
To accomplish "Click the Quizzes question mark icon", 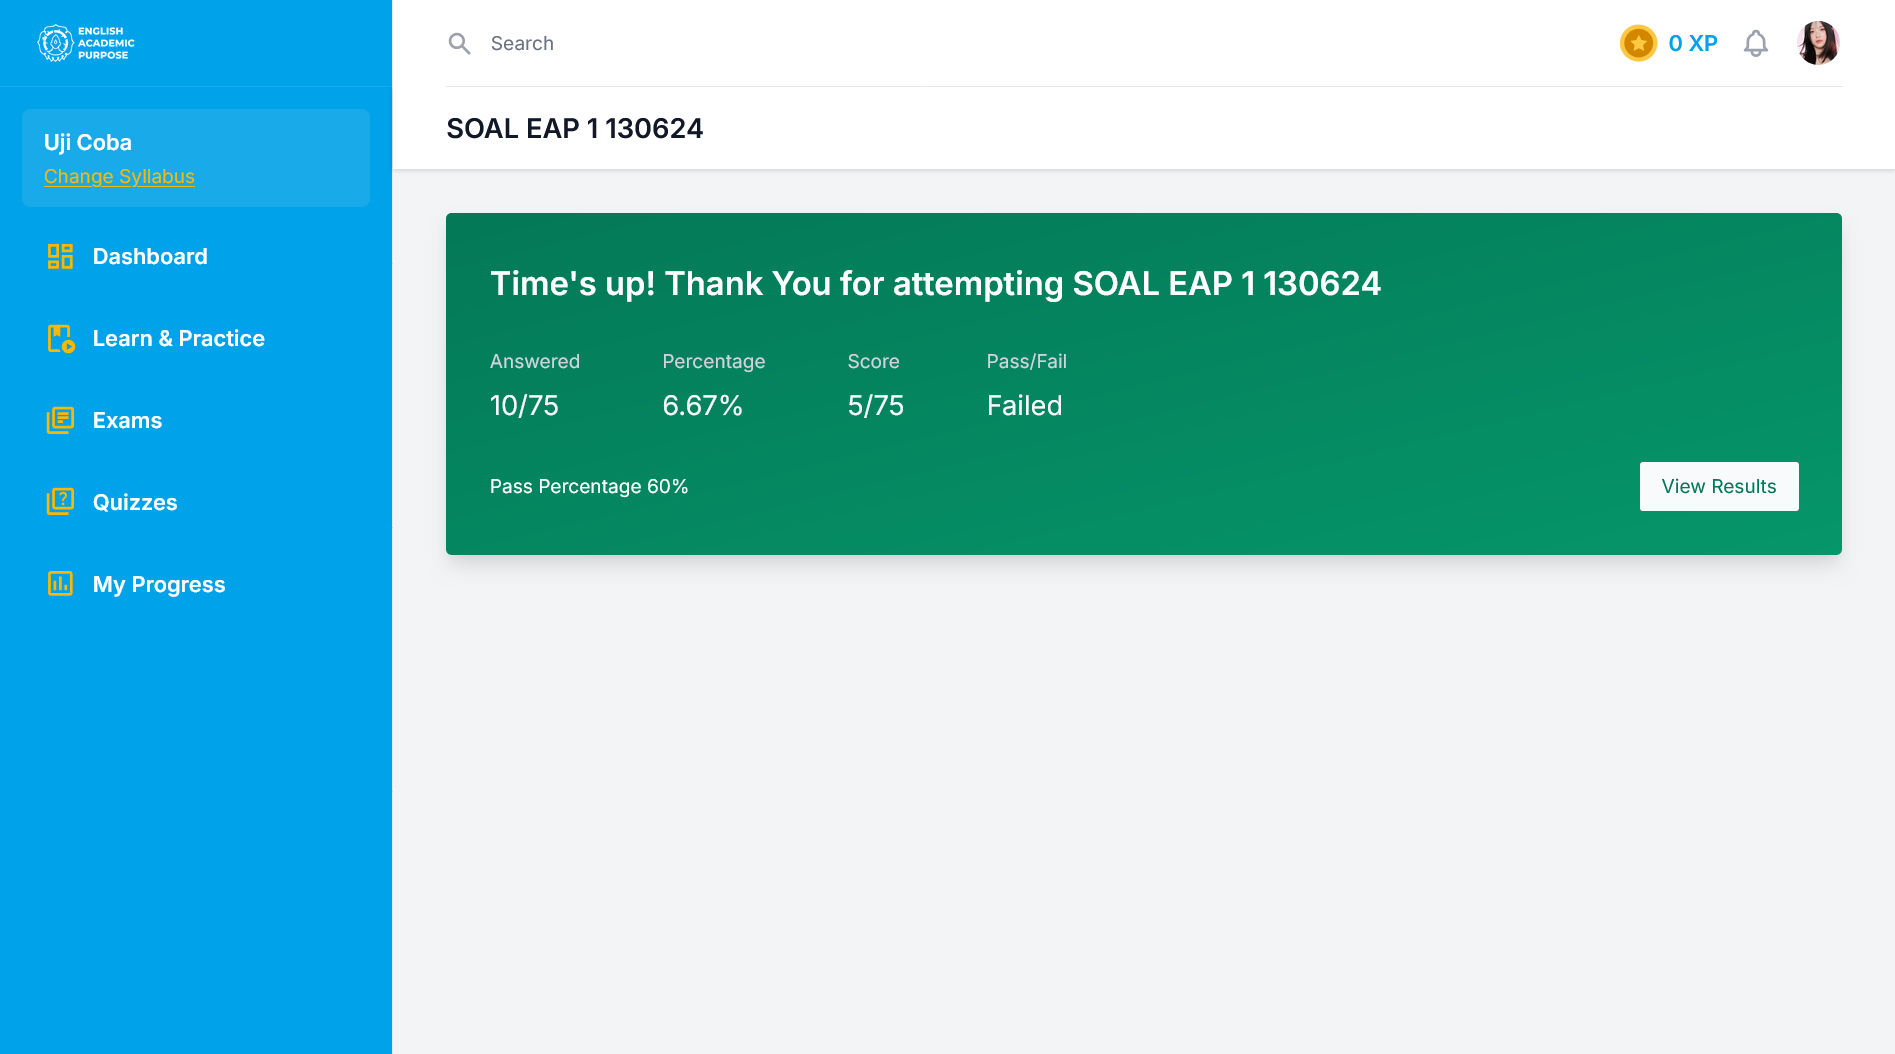I will 60,503.
